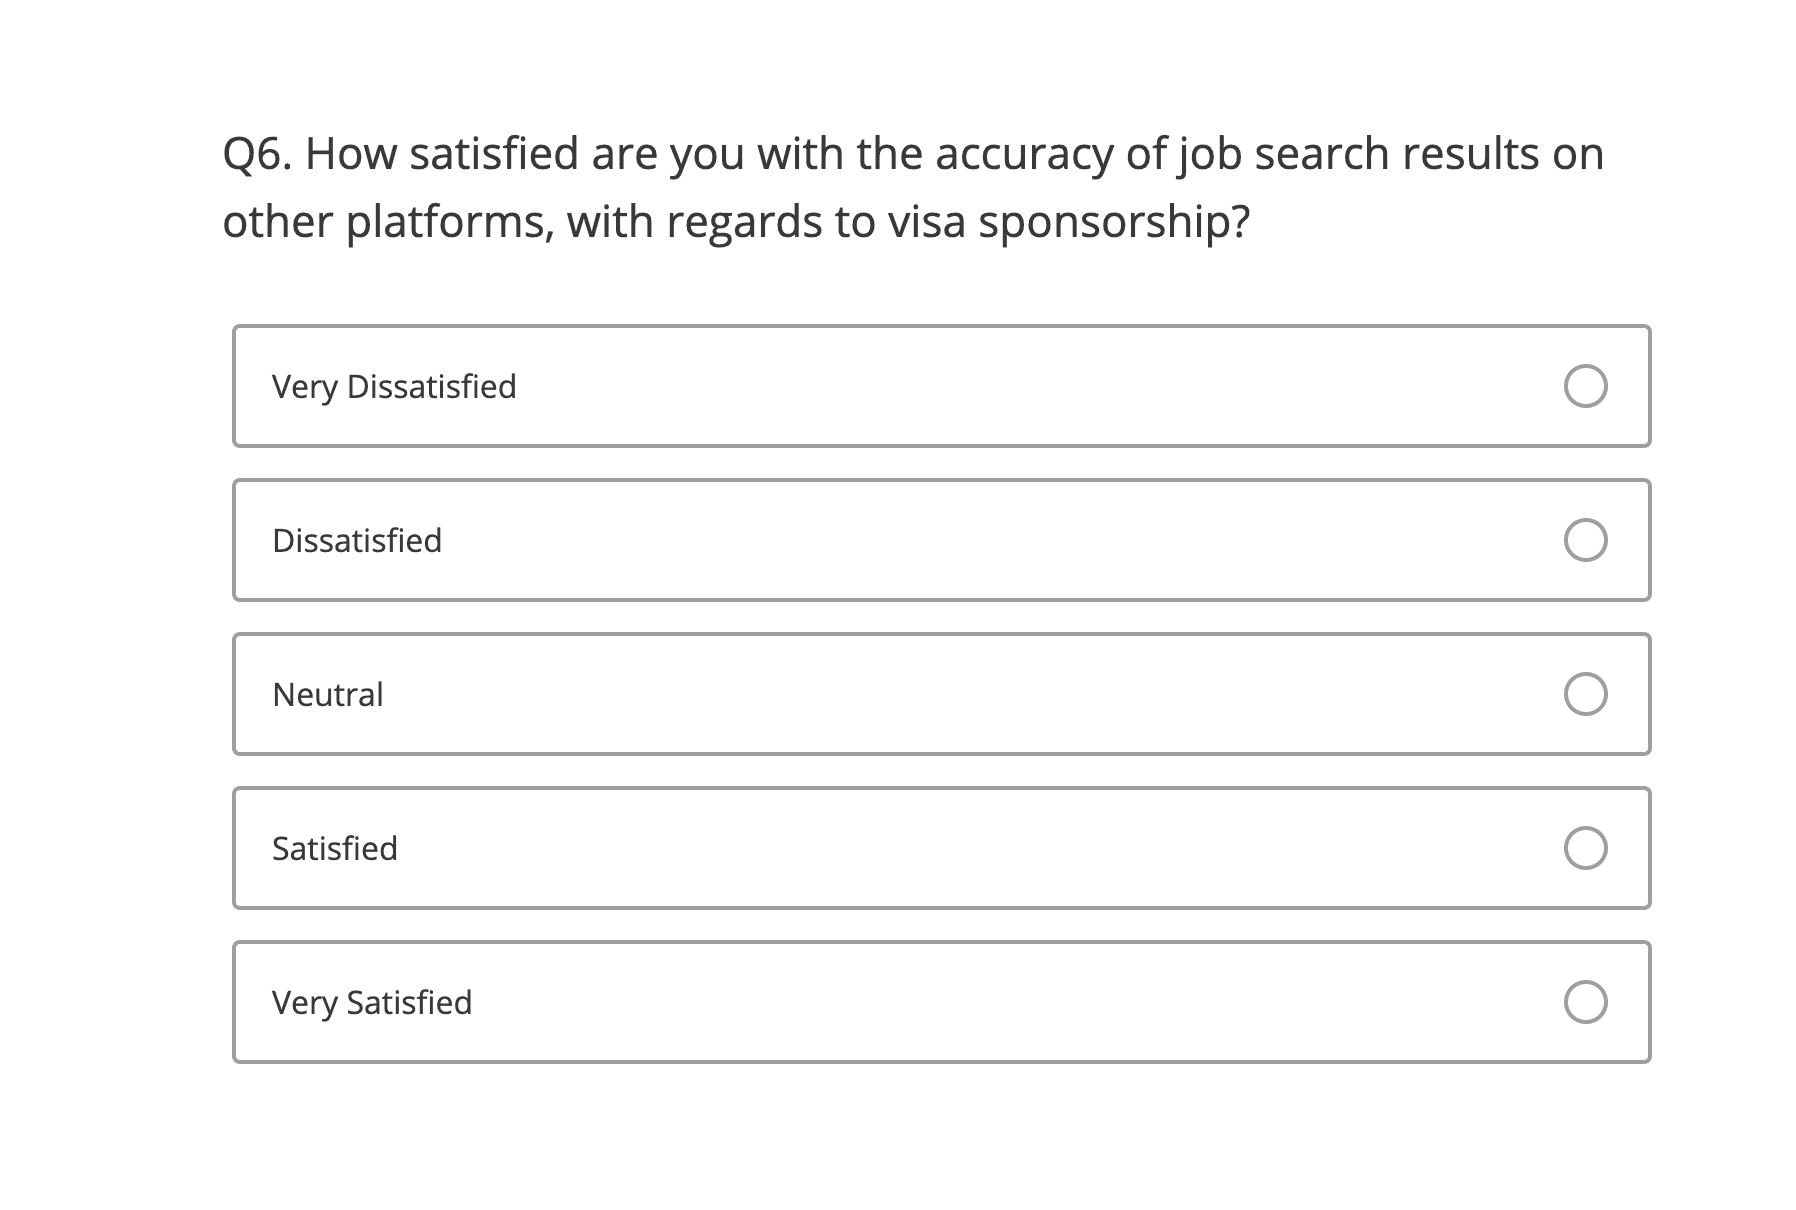Click middle of Very Dissatisfied option box
The width and height of the screenshot is (1796, 1210).
coord(941,386)
